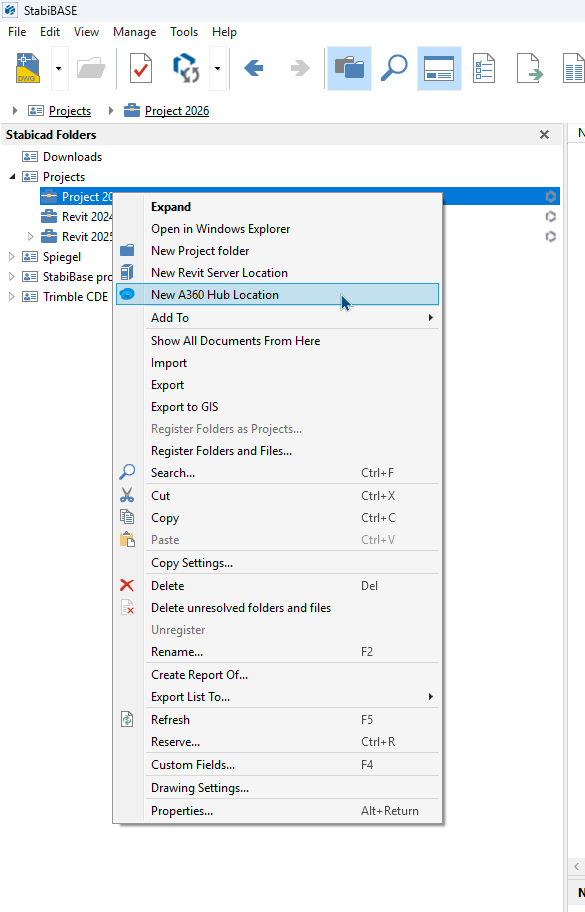The height and width of the screenshot is (912, 585).
Task: Select the Spiegel tree item
Action: coord(62,257)
